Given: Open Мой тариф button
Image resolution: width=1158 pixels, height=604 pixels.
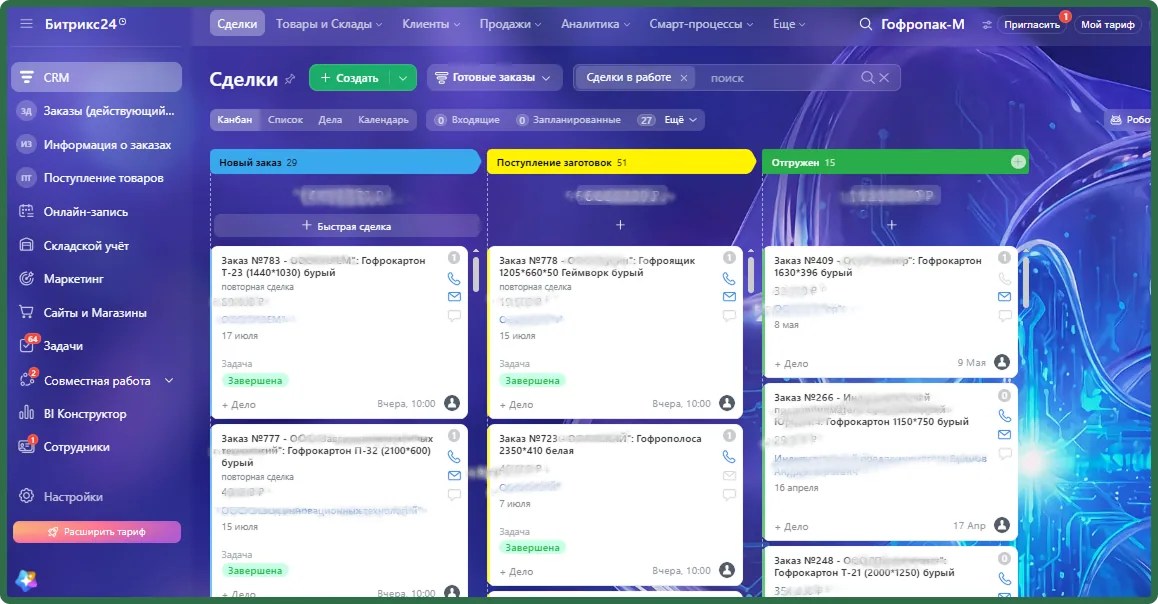Looking at the screenshot, I should 1108,25.
